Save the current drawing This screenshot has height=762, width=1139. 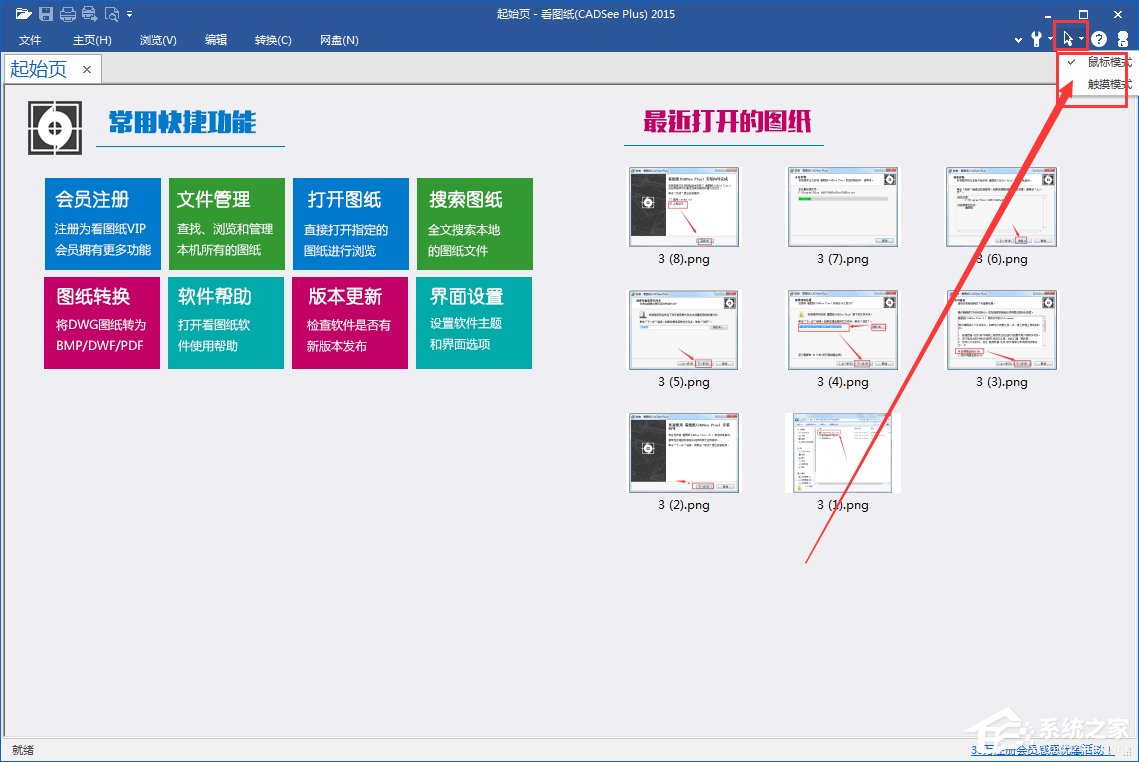click(47, 14)
